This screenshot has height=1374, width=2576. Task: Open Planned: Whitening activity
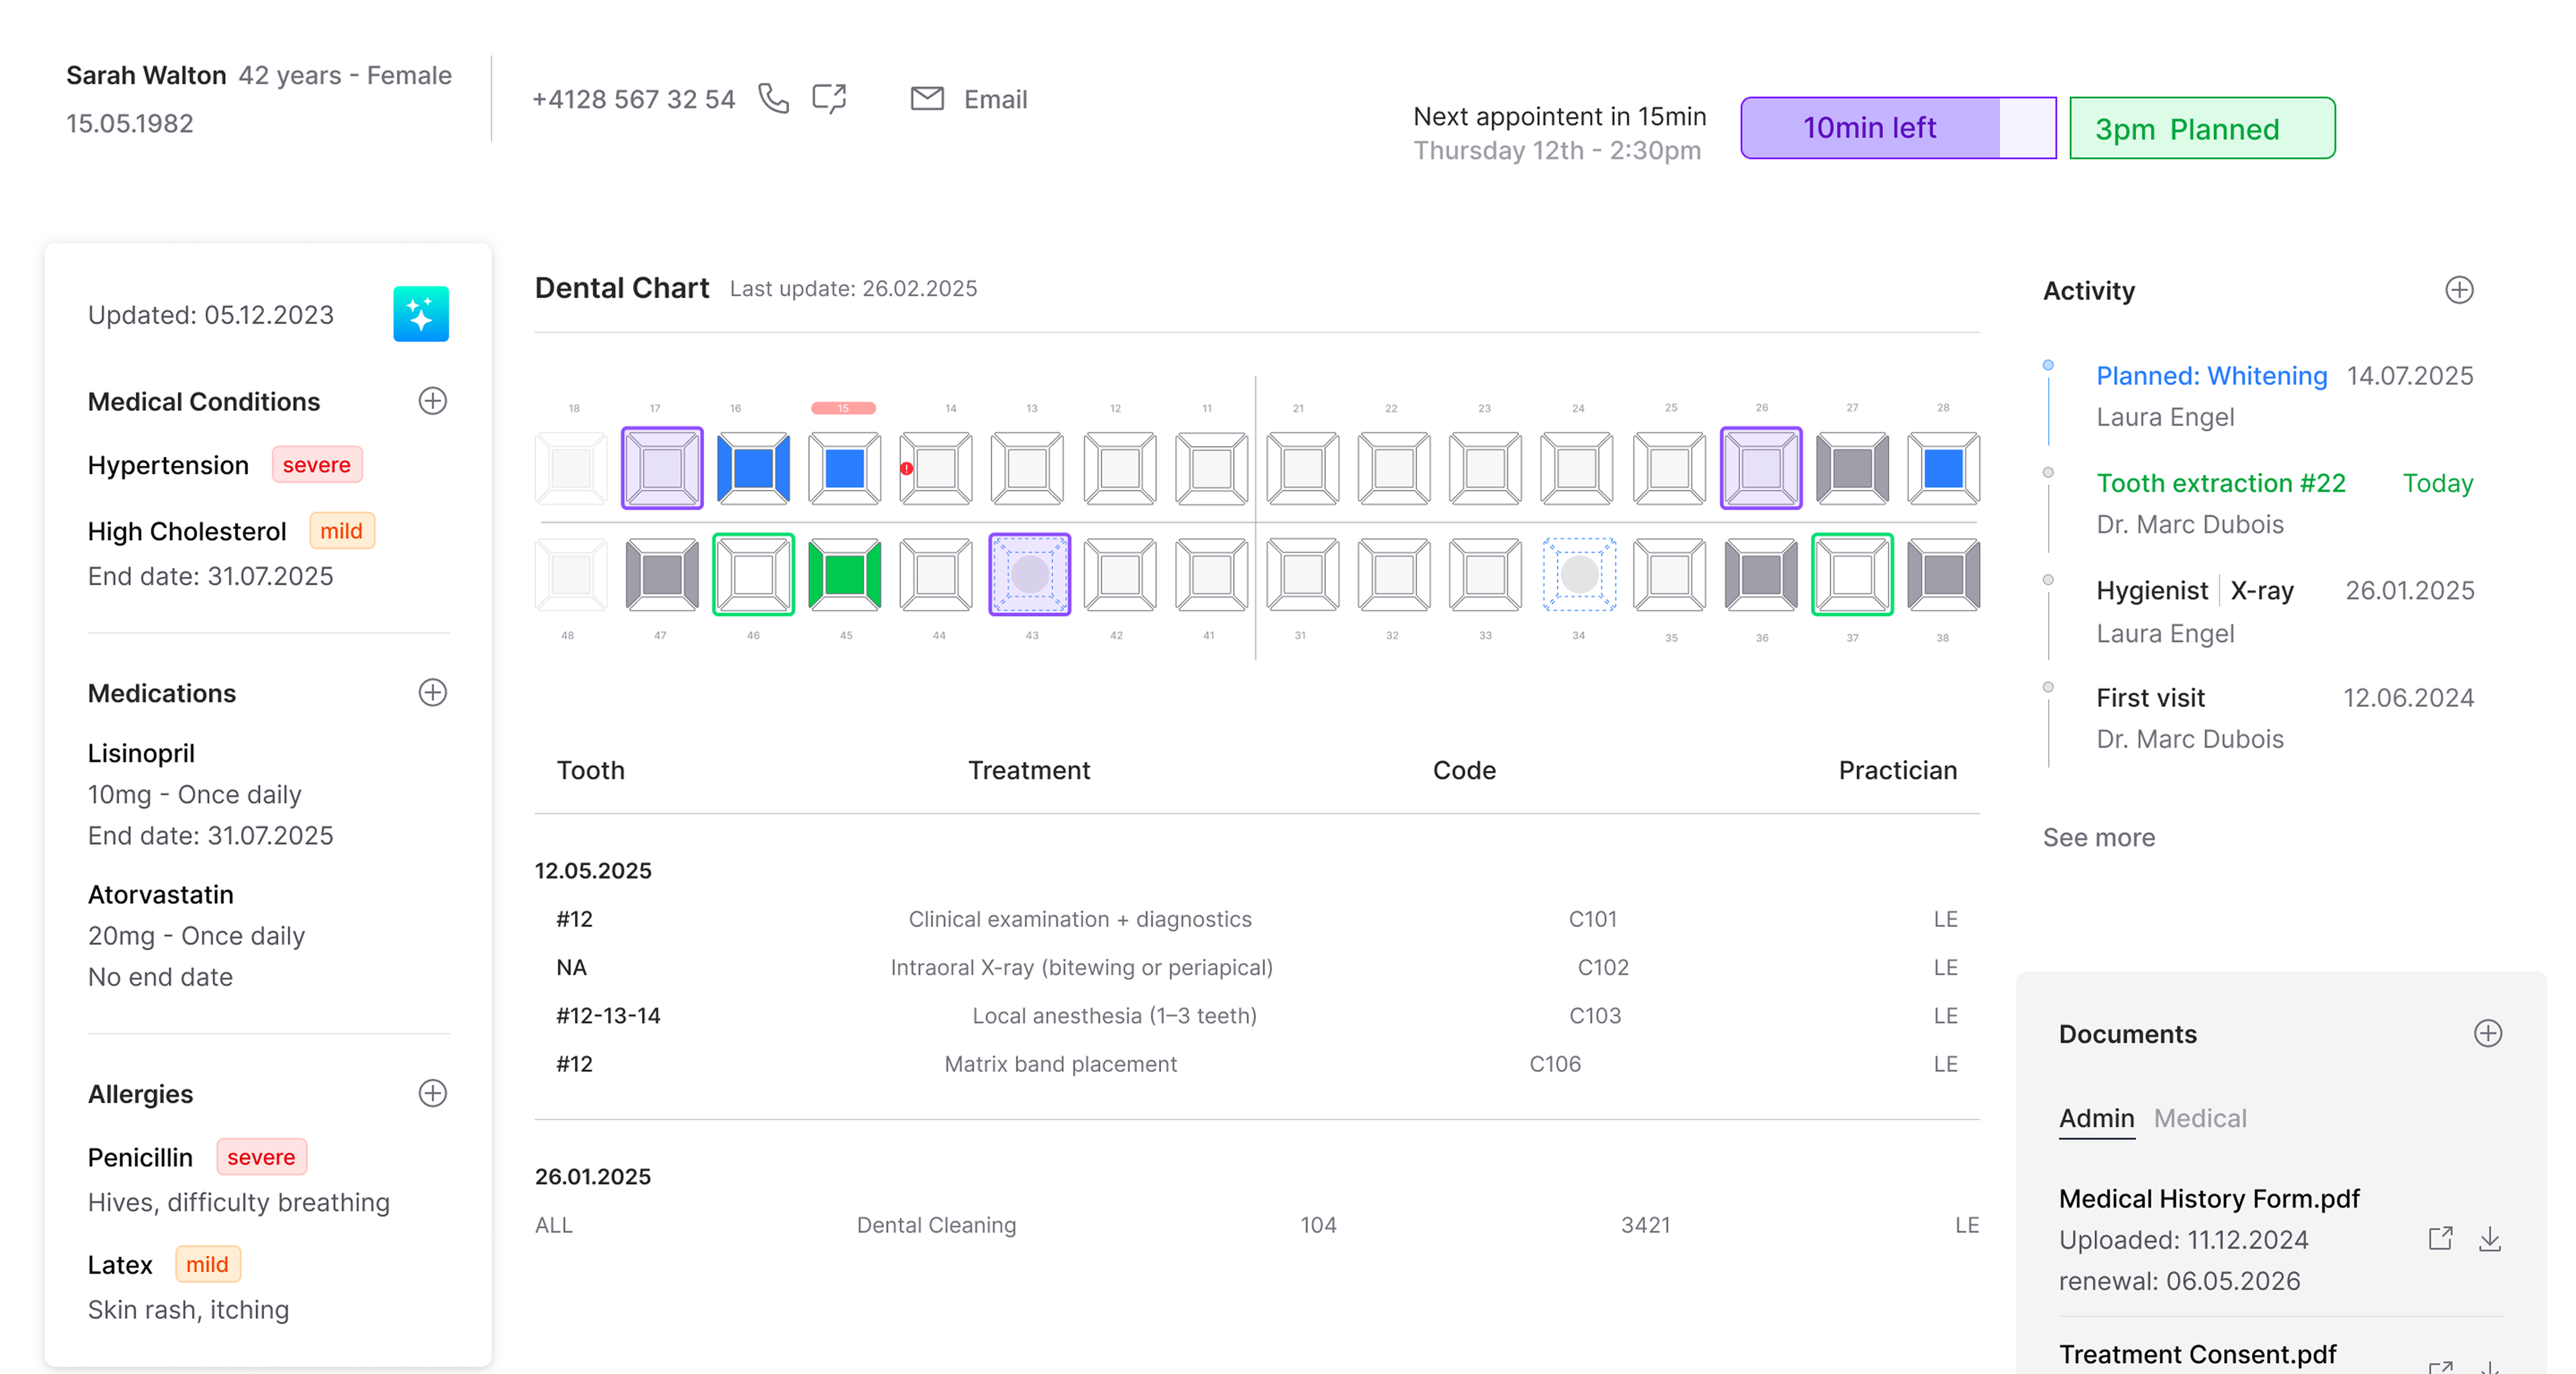(2211, 376)
